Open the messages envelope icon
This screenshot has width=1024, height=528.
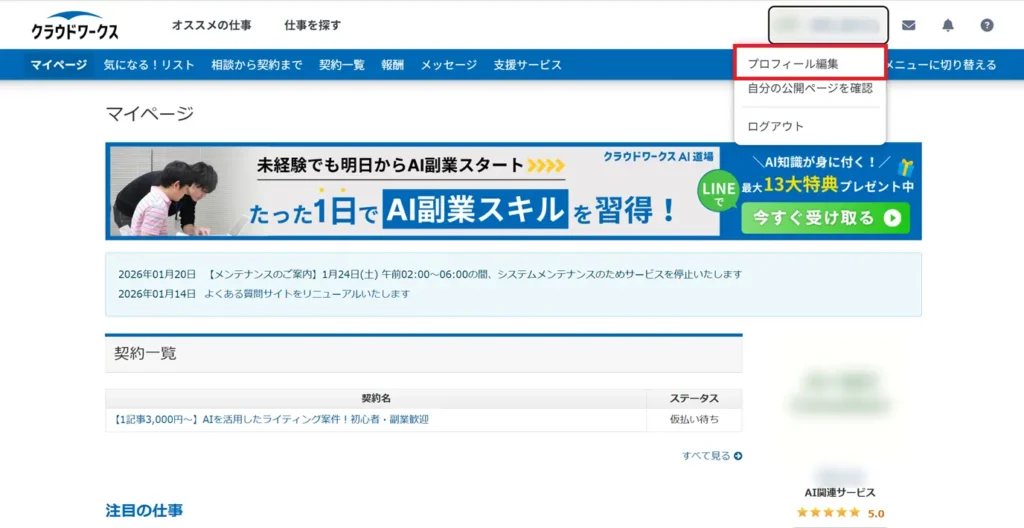(908, 25)
